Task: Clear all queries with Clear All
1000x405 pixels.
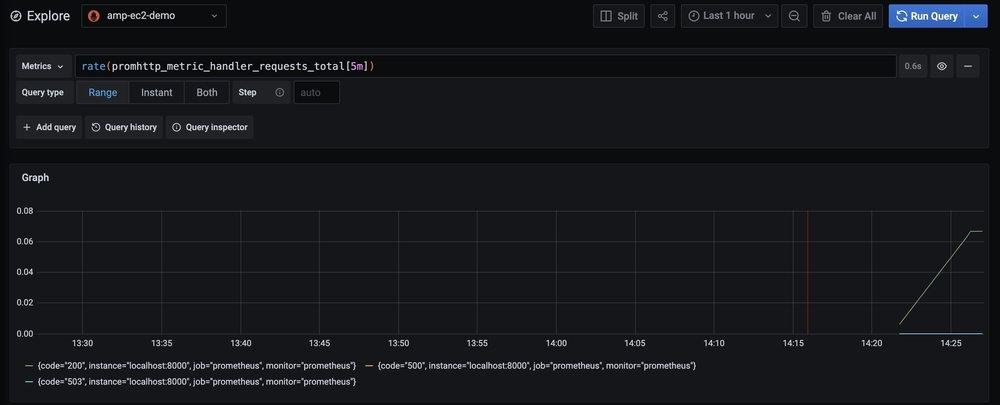Action: [x=848, y=16]
